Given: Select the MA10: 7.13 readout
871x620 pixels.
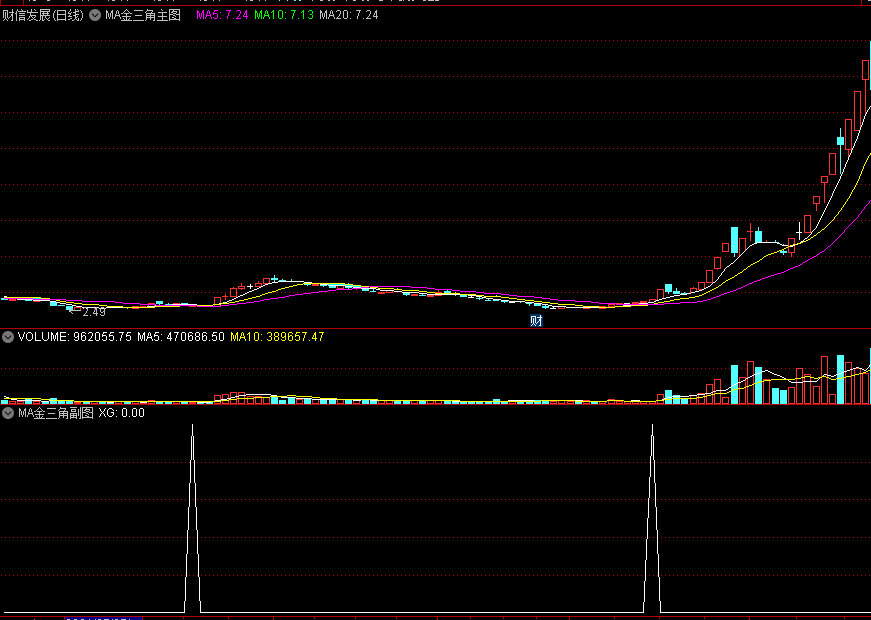Looking at the screenshot, I should [284, 15].
